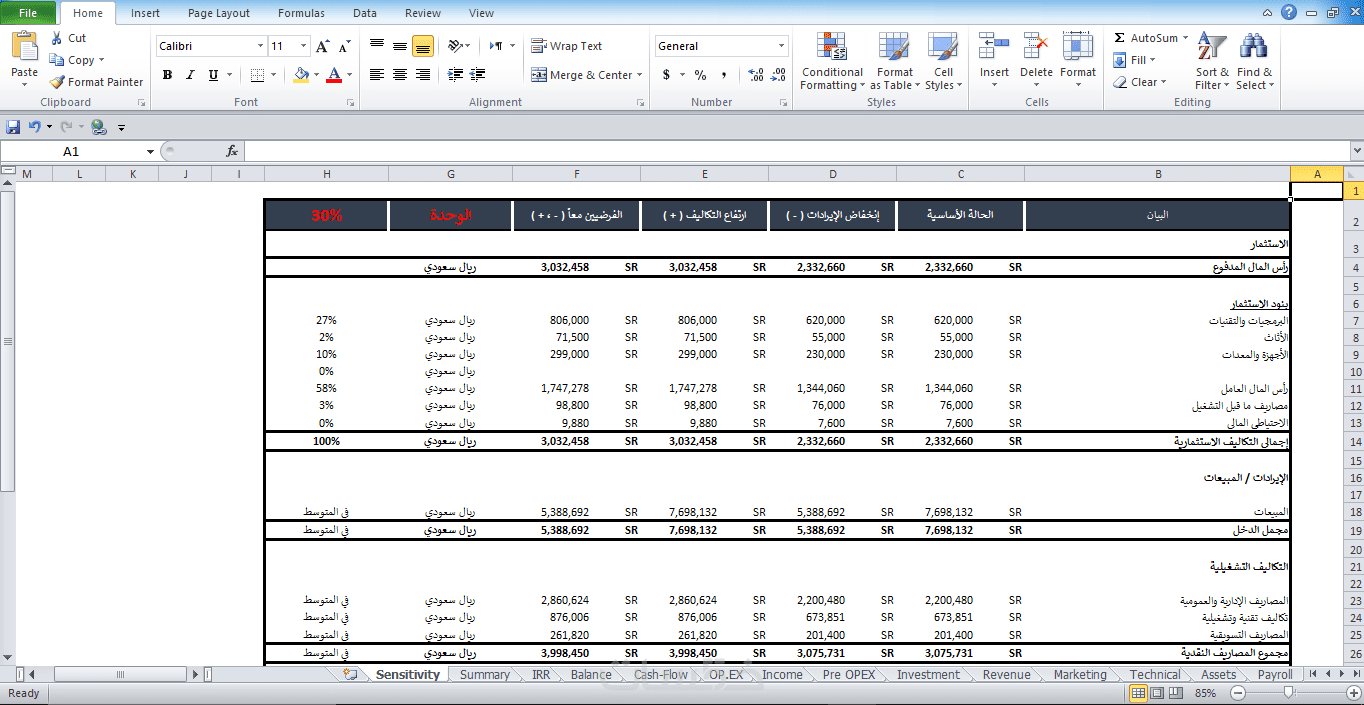Viewport: 1364px width, 705px height.
Task: Click the Copy icon
Action: click(56, 60)
